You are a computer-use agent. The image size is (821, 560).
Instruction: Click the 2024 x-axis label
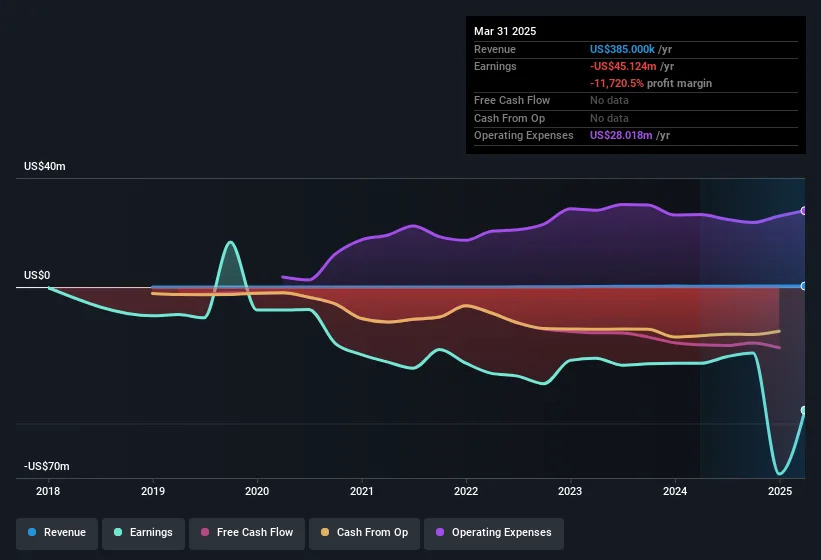pyautogui.click(x=675, y=491)
